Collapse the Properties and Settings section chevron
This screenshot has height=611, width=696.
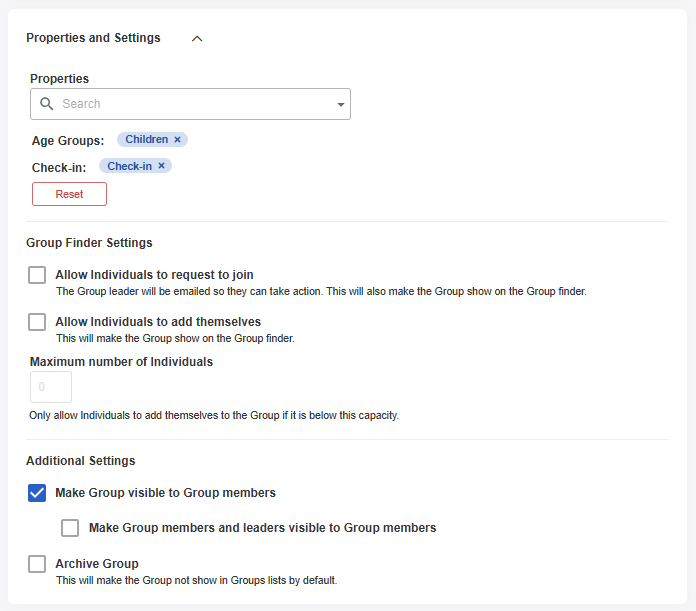click(x=197, y=39)
